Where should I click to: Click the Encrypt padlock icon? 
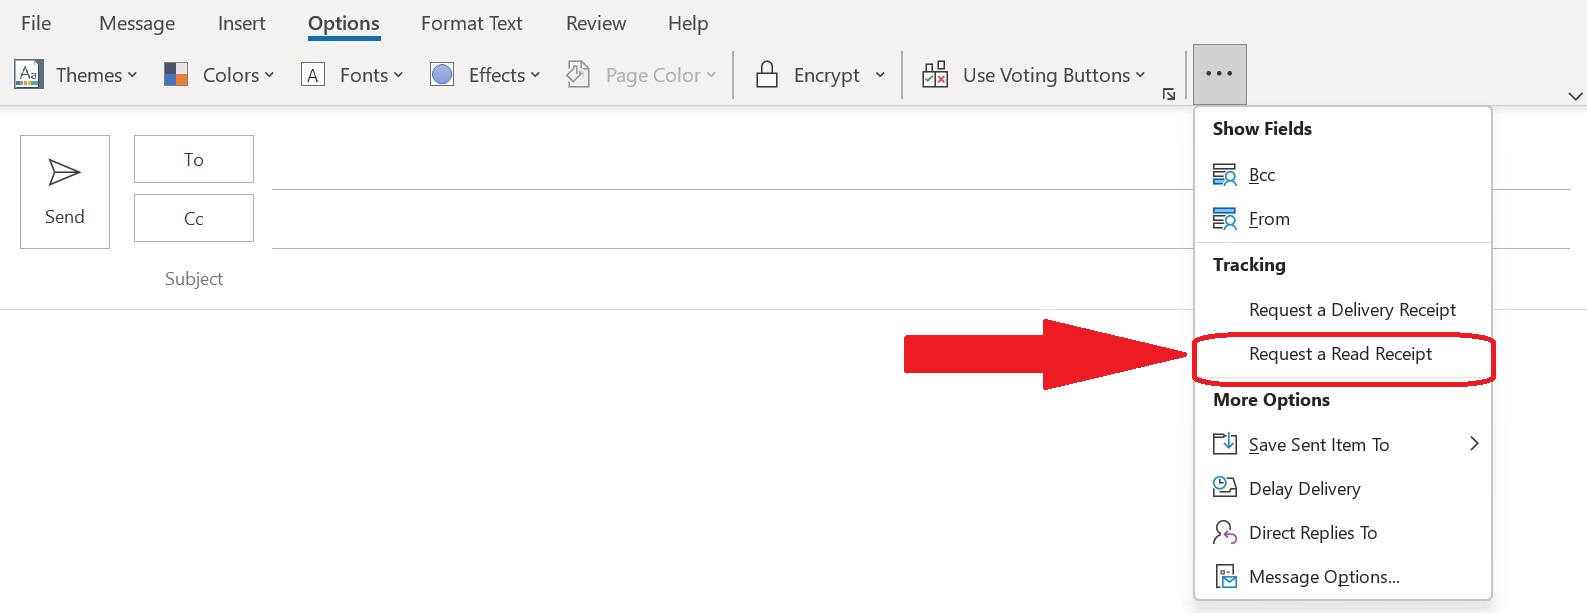click(x=767, y=75)
